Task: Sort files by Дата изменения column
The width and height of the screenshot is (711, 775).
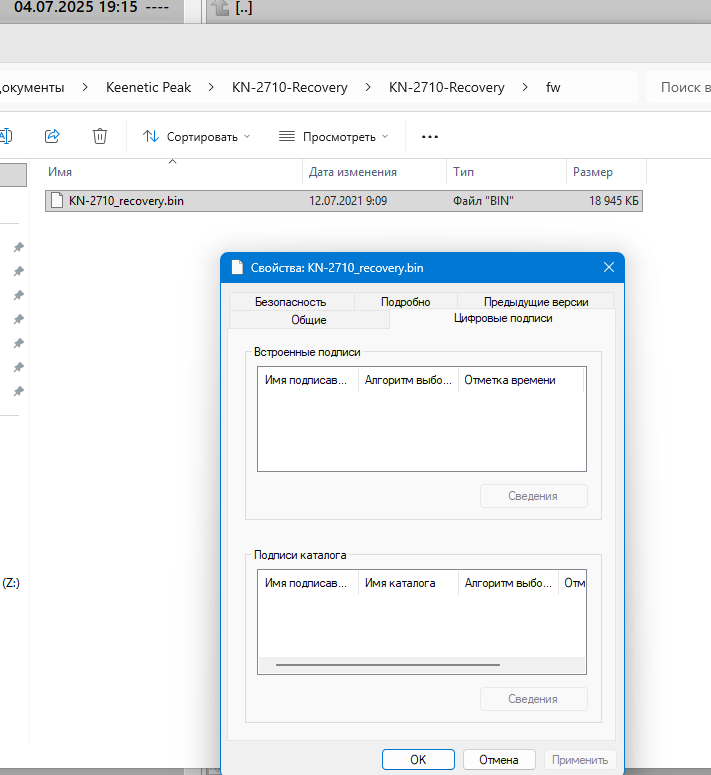Action: tap(353, 172)
